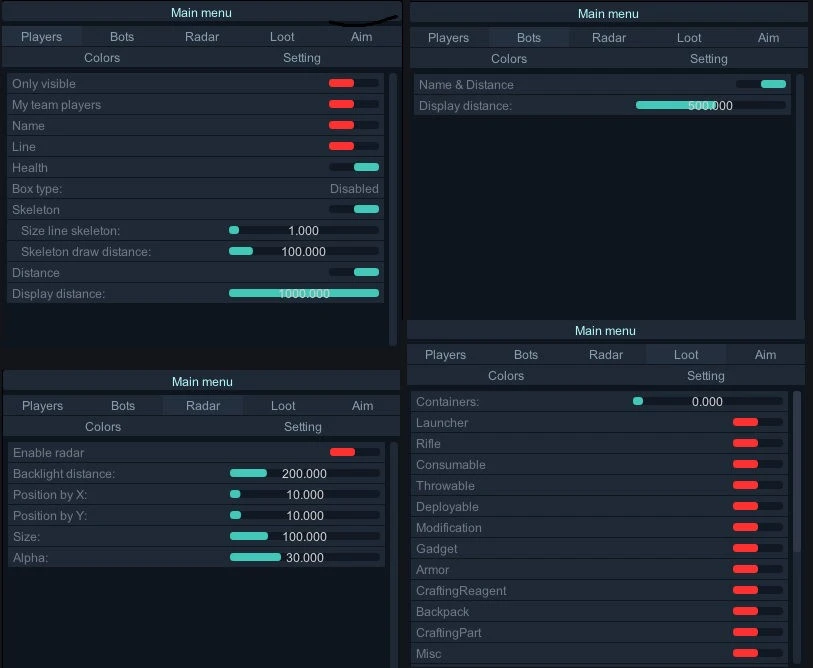Click the Loot tab above Only visible list
The height and width of the screenshot is (668, 813).
282,36
